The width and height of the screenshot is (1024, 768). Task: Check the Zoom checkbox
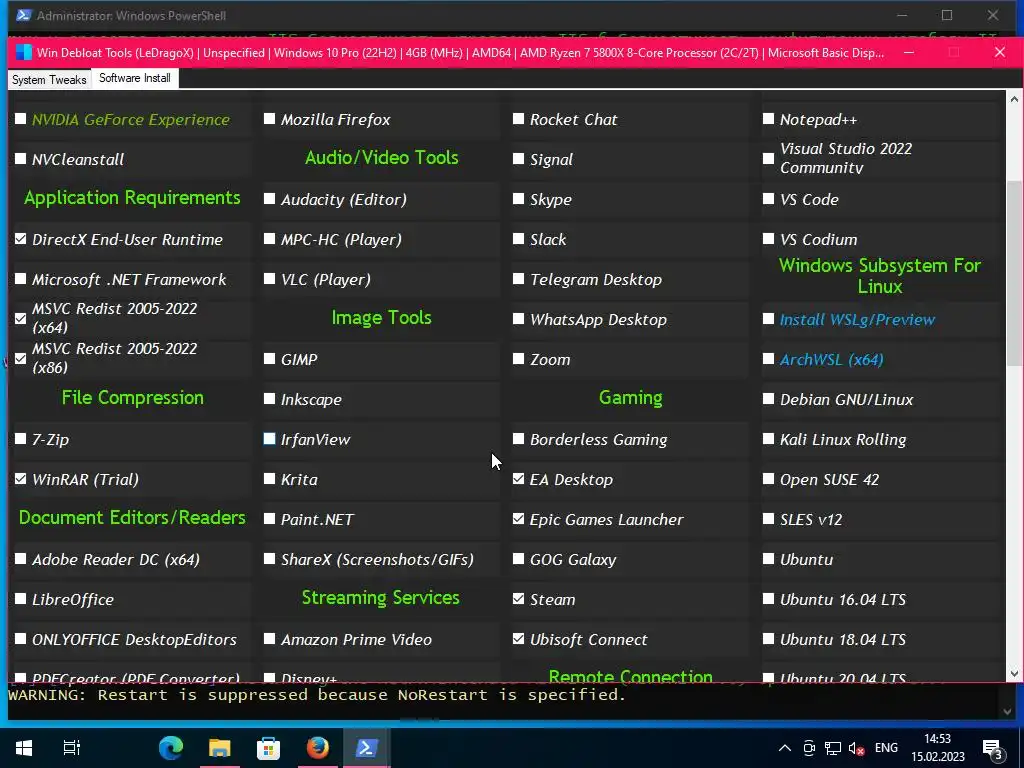(x=519, y=359)
